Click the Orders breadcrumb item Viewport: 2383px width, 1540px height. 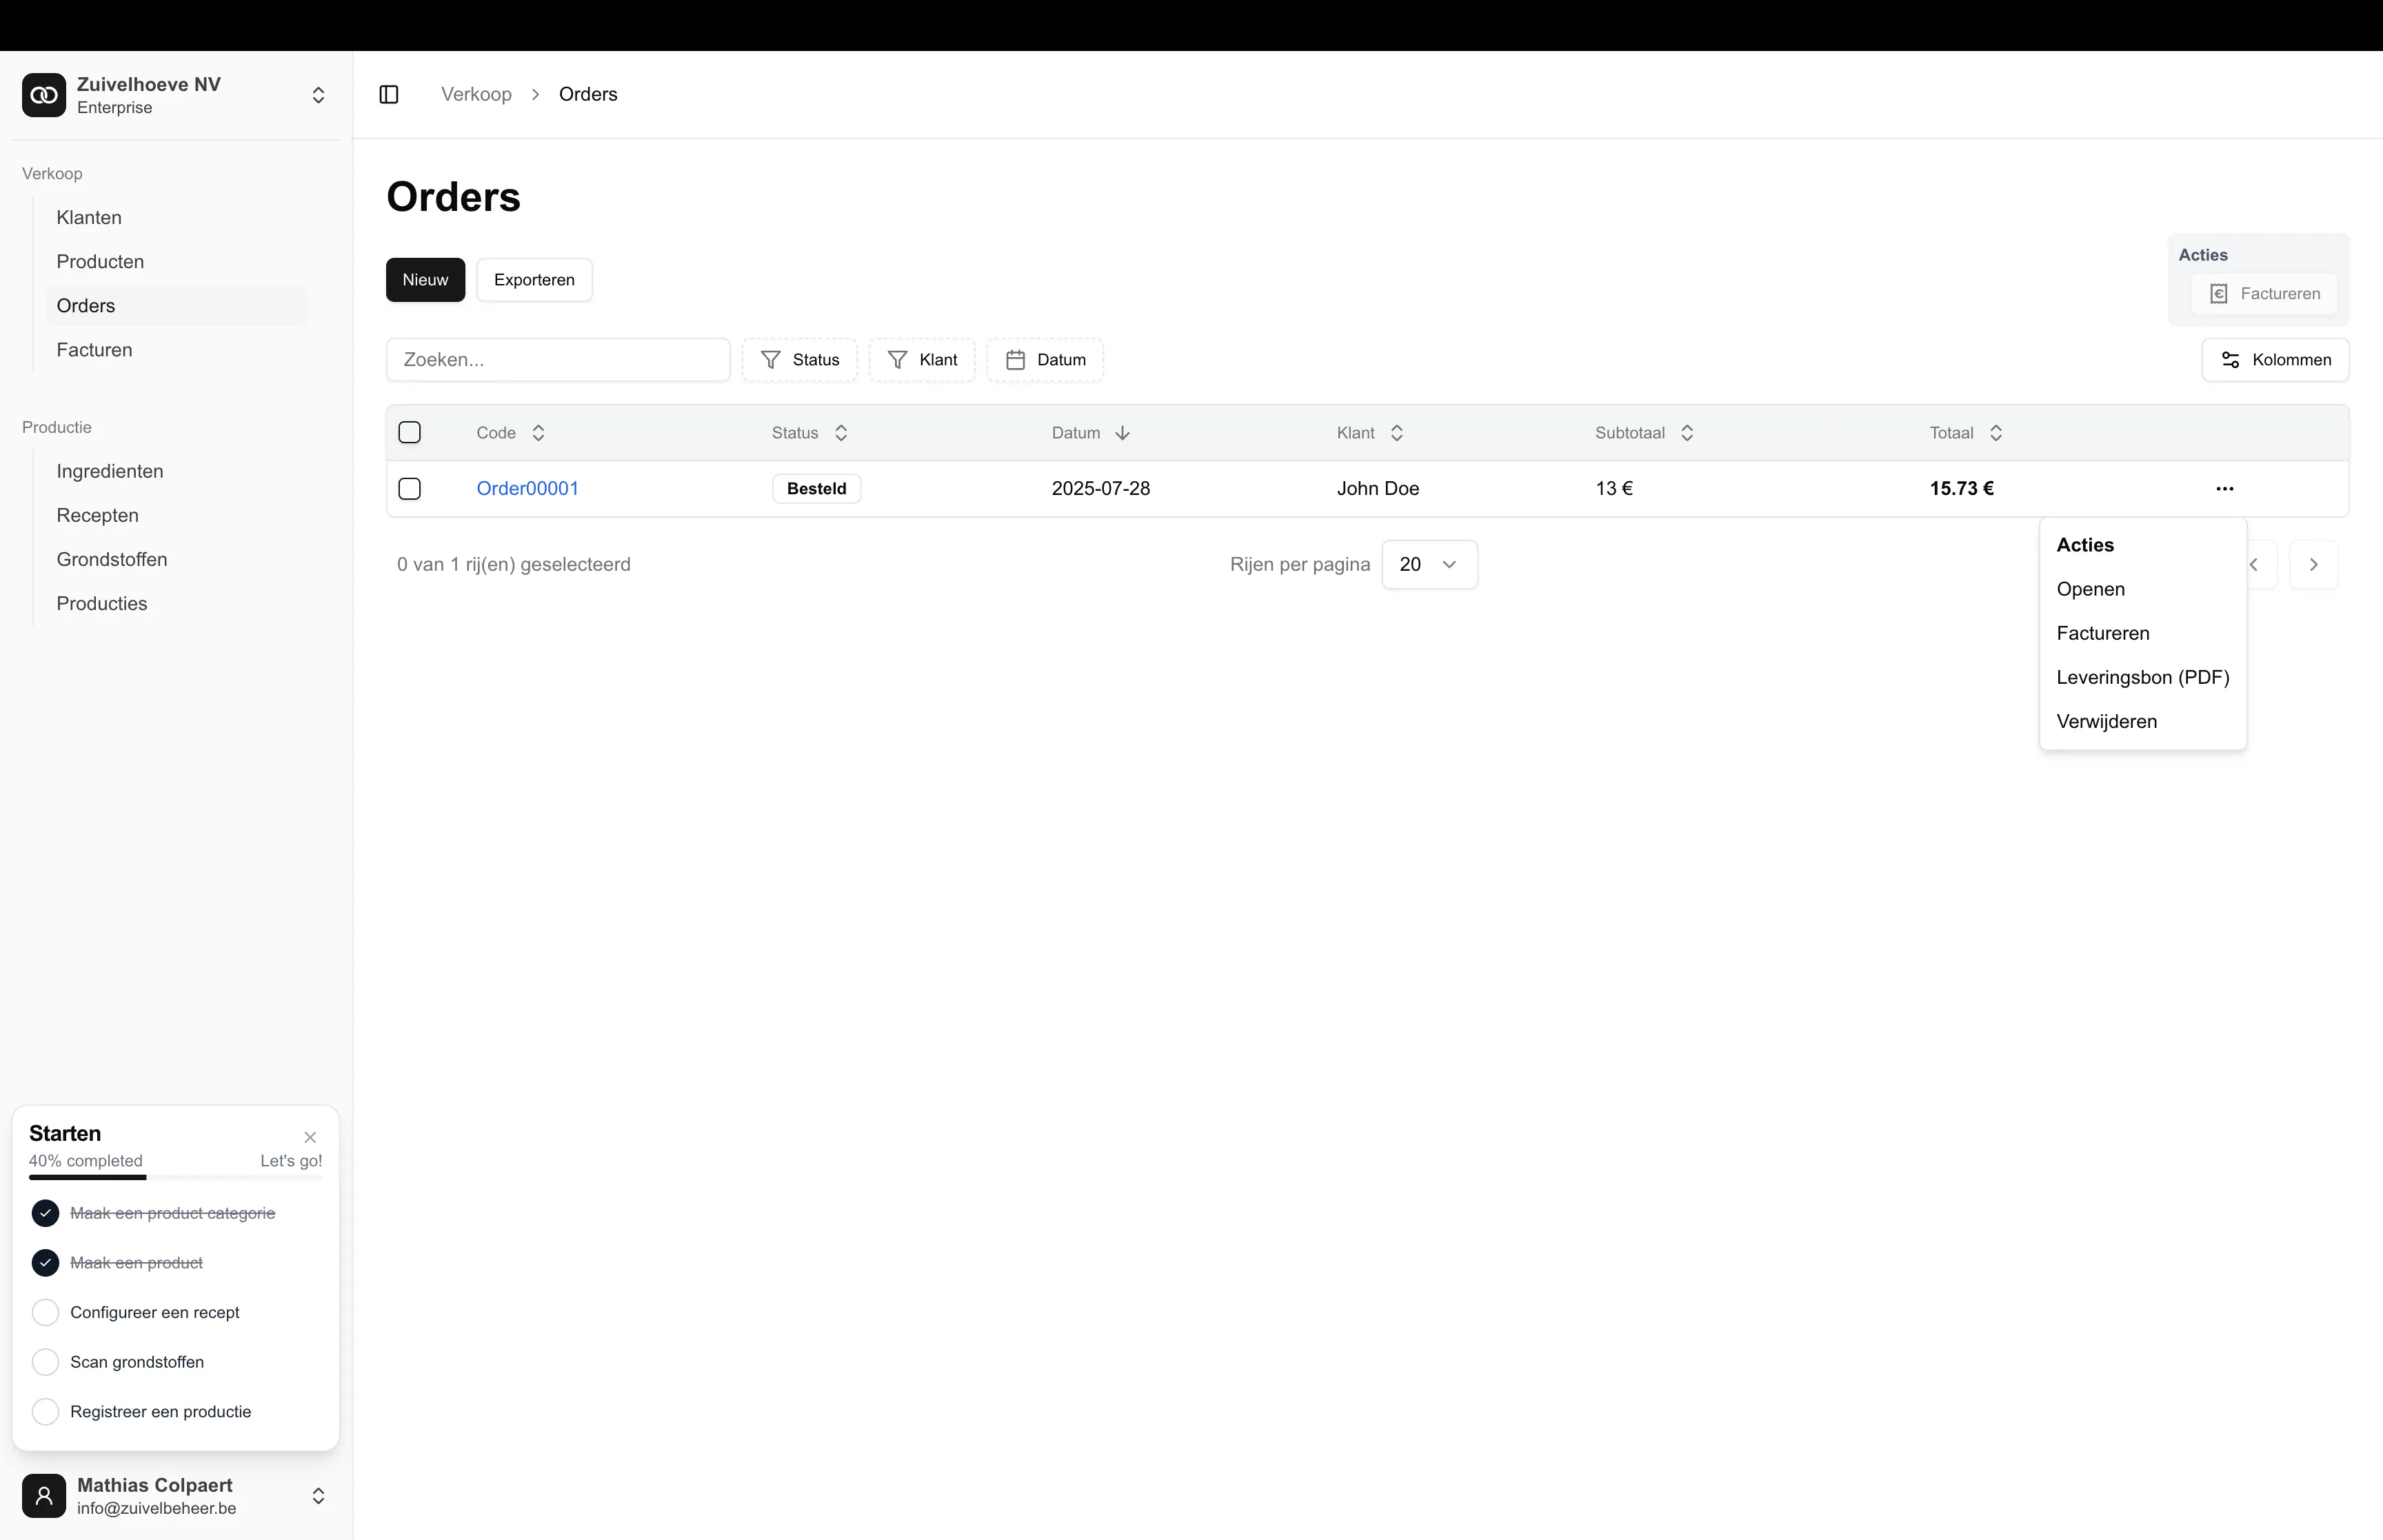[x=588, y=94]
